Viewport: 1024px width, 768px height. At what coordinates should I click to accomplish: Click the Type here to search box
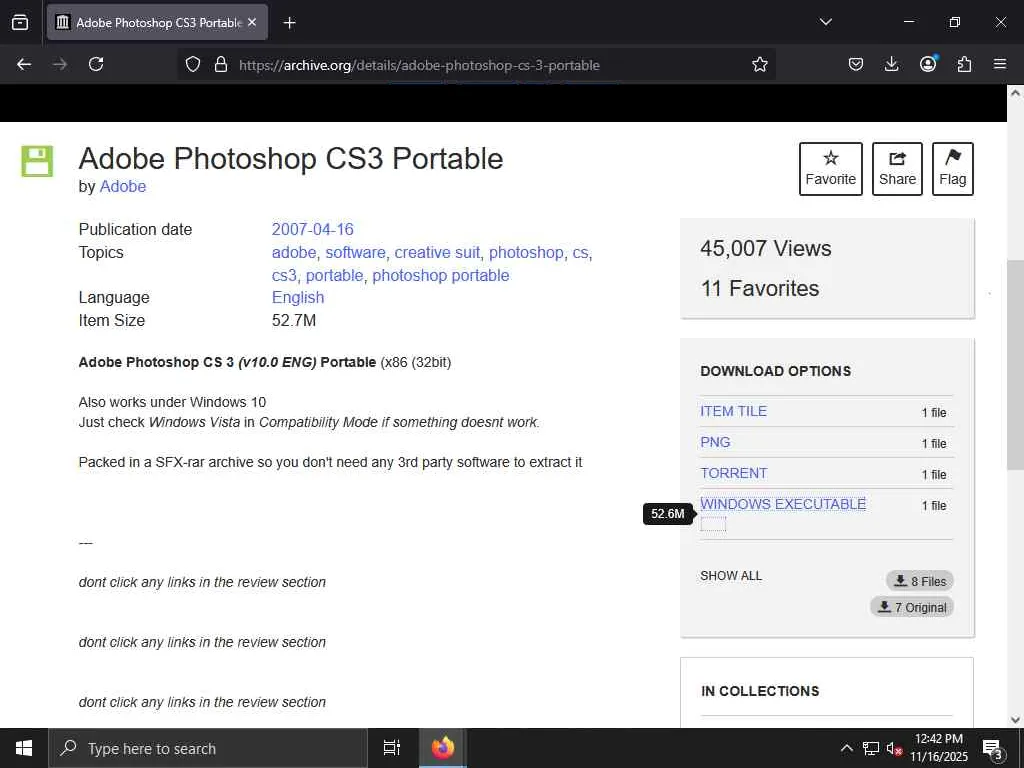[x=208, y=748]
